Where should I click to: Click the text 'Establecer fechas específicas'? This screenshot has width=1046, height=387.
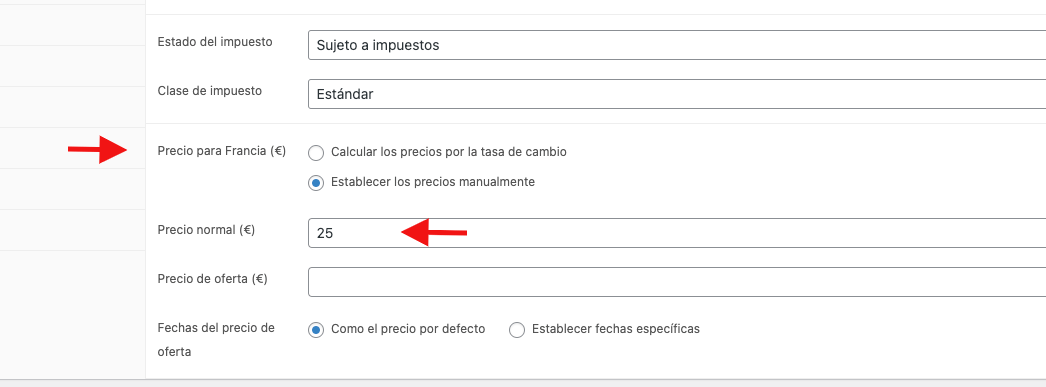point(616,329)
